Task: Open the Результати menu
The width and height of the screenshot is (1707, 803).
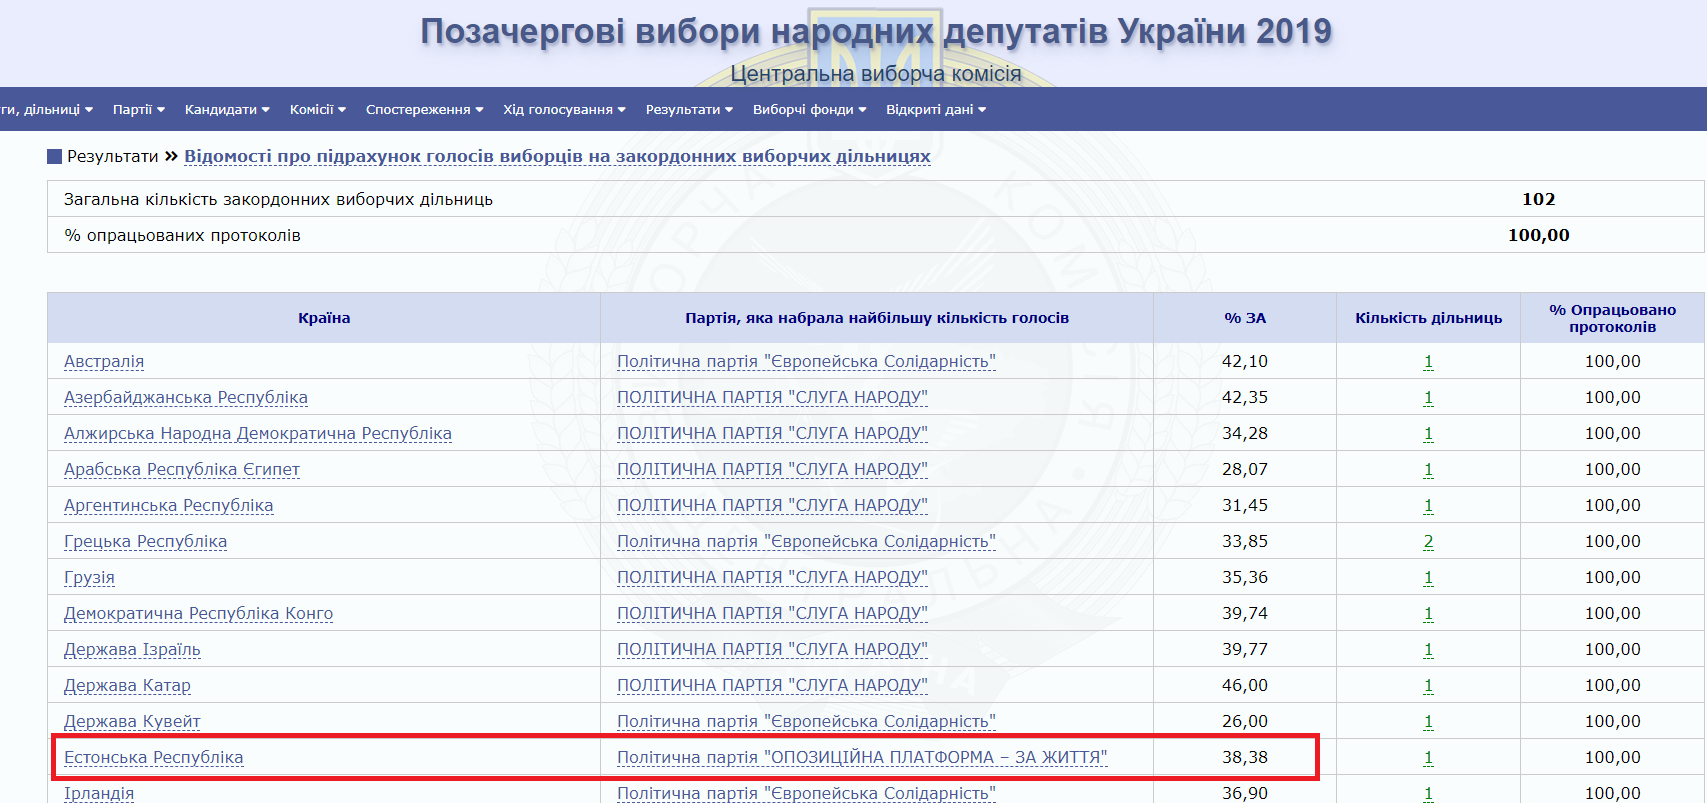Action: (x=689, y=110)
